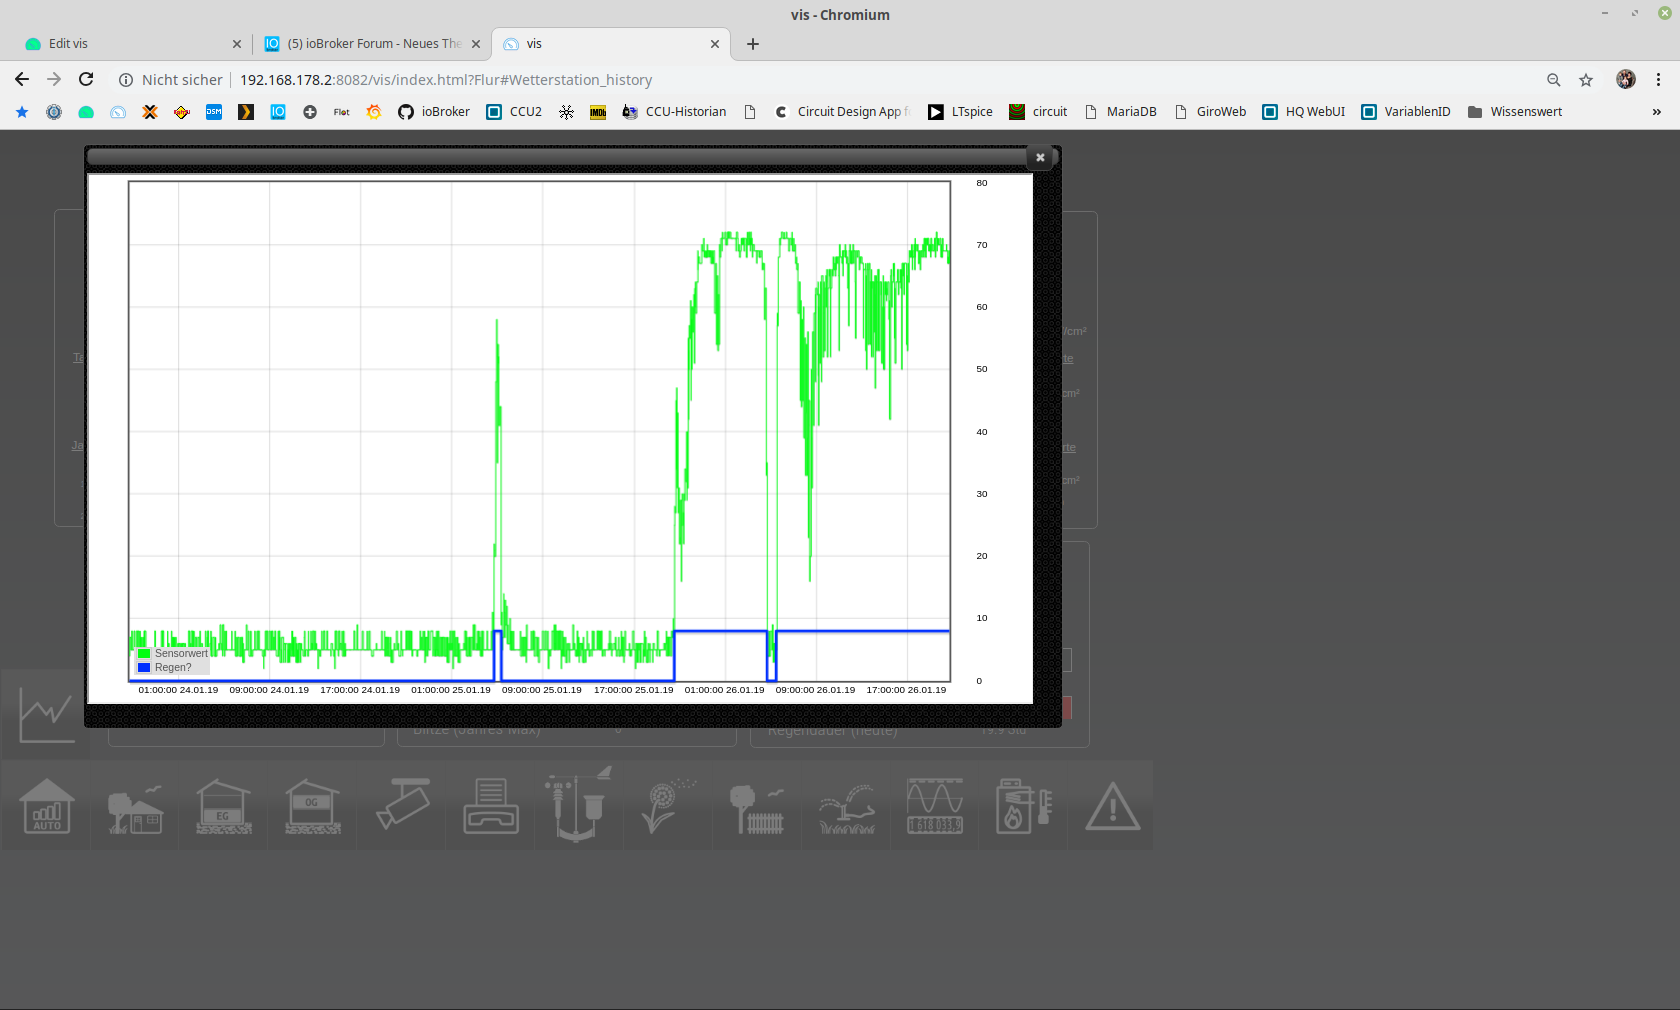This screenshot has width=1680, height=1010.
Task: Open the weather station view icon
Action: 578,806
